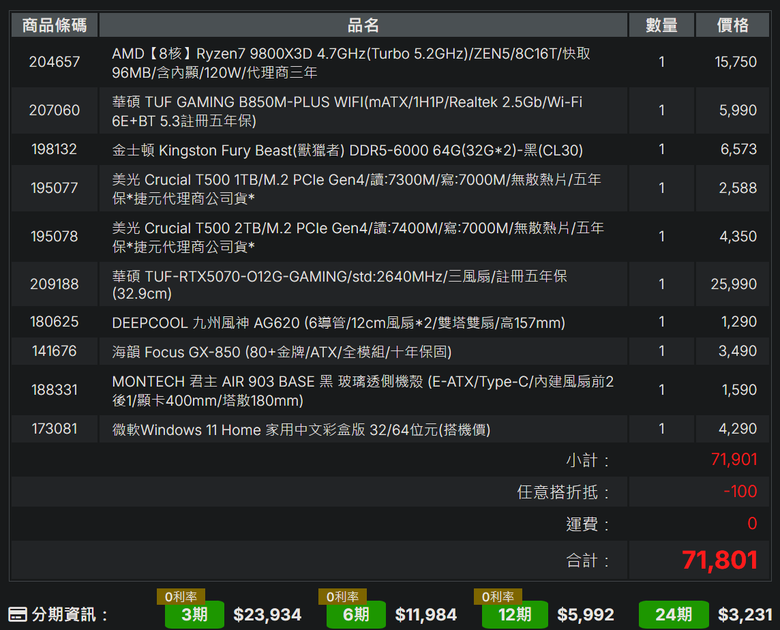Click product code 209188
Screen dimensions: 780x630
[x=54, y=284]
